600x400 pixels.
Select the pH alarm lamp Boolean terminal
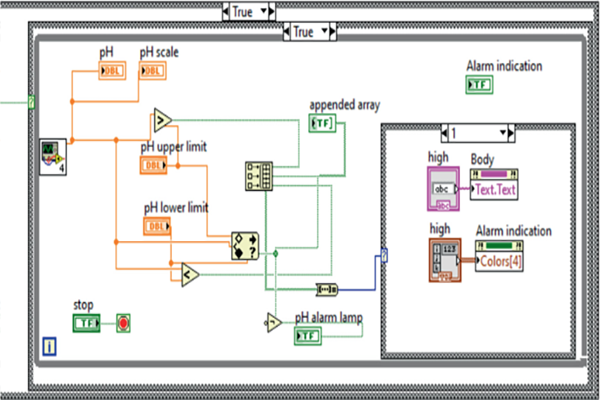(309, 336)
